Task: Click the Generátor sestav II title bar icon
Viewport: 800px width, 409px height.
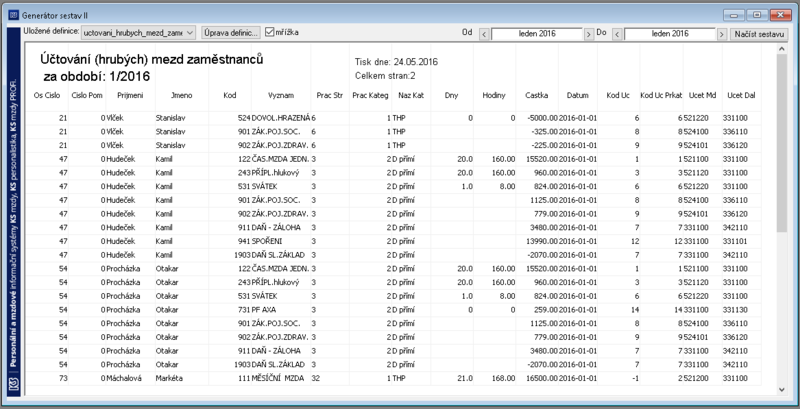Action: 14,15
